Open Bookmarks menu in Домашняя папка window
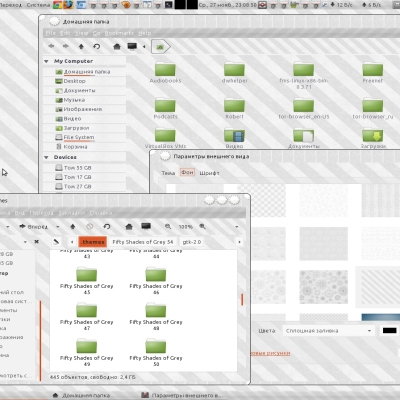400x400 pixels. point(119,33)
